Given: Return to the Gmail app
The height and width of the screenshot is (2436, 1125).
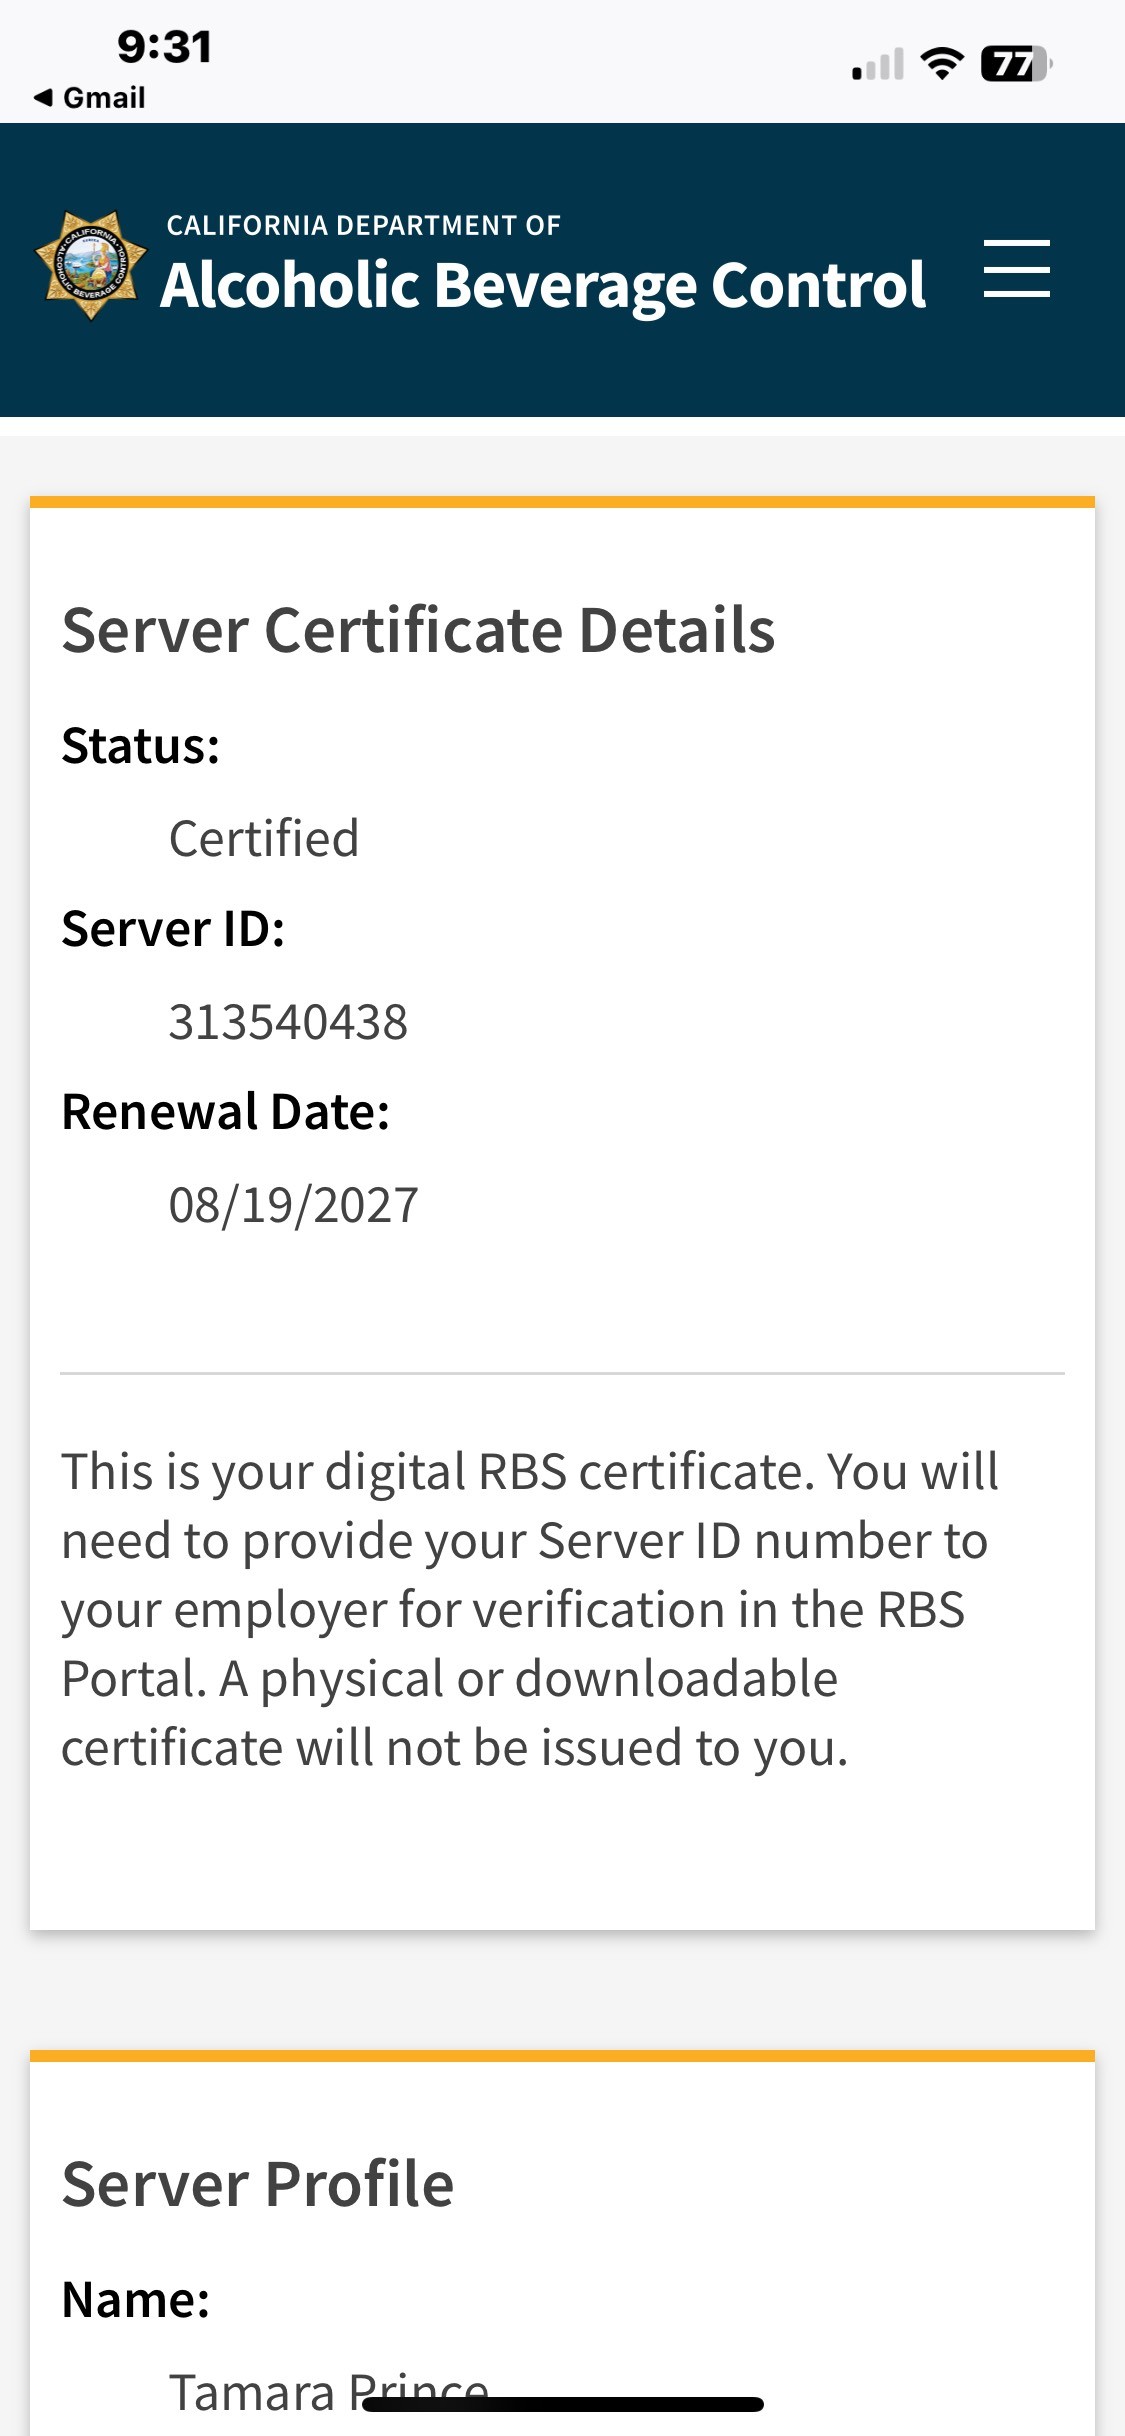Looking at the screenshot, I should [103, 98].
